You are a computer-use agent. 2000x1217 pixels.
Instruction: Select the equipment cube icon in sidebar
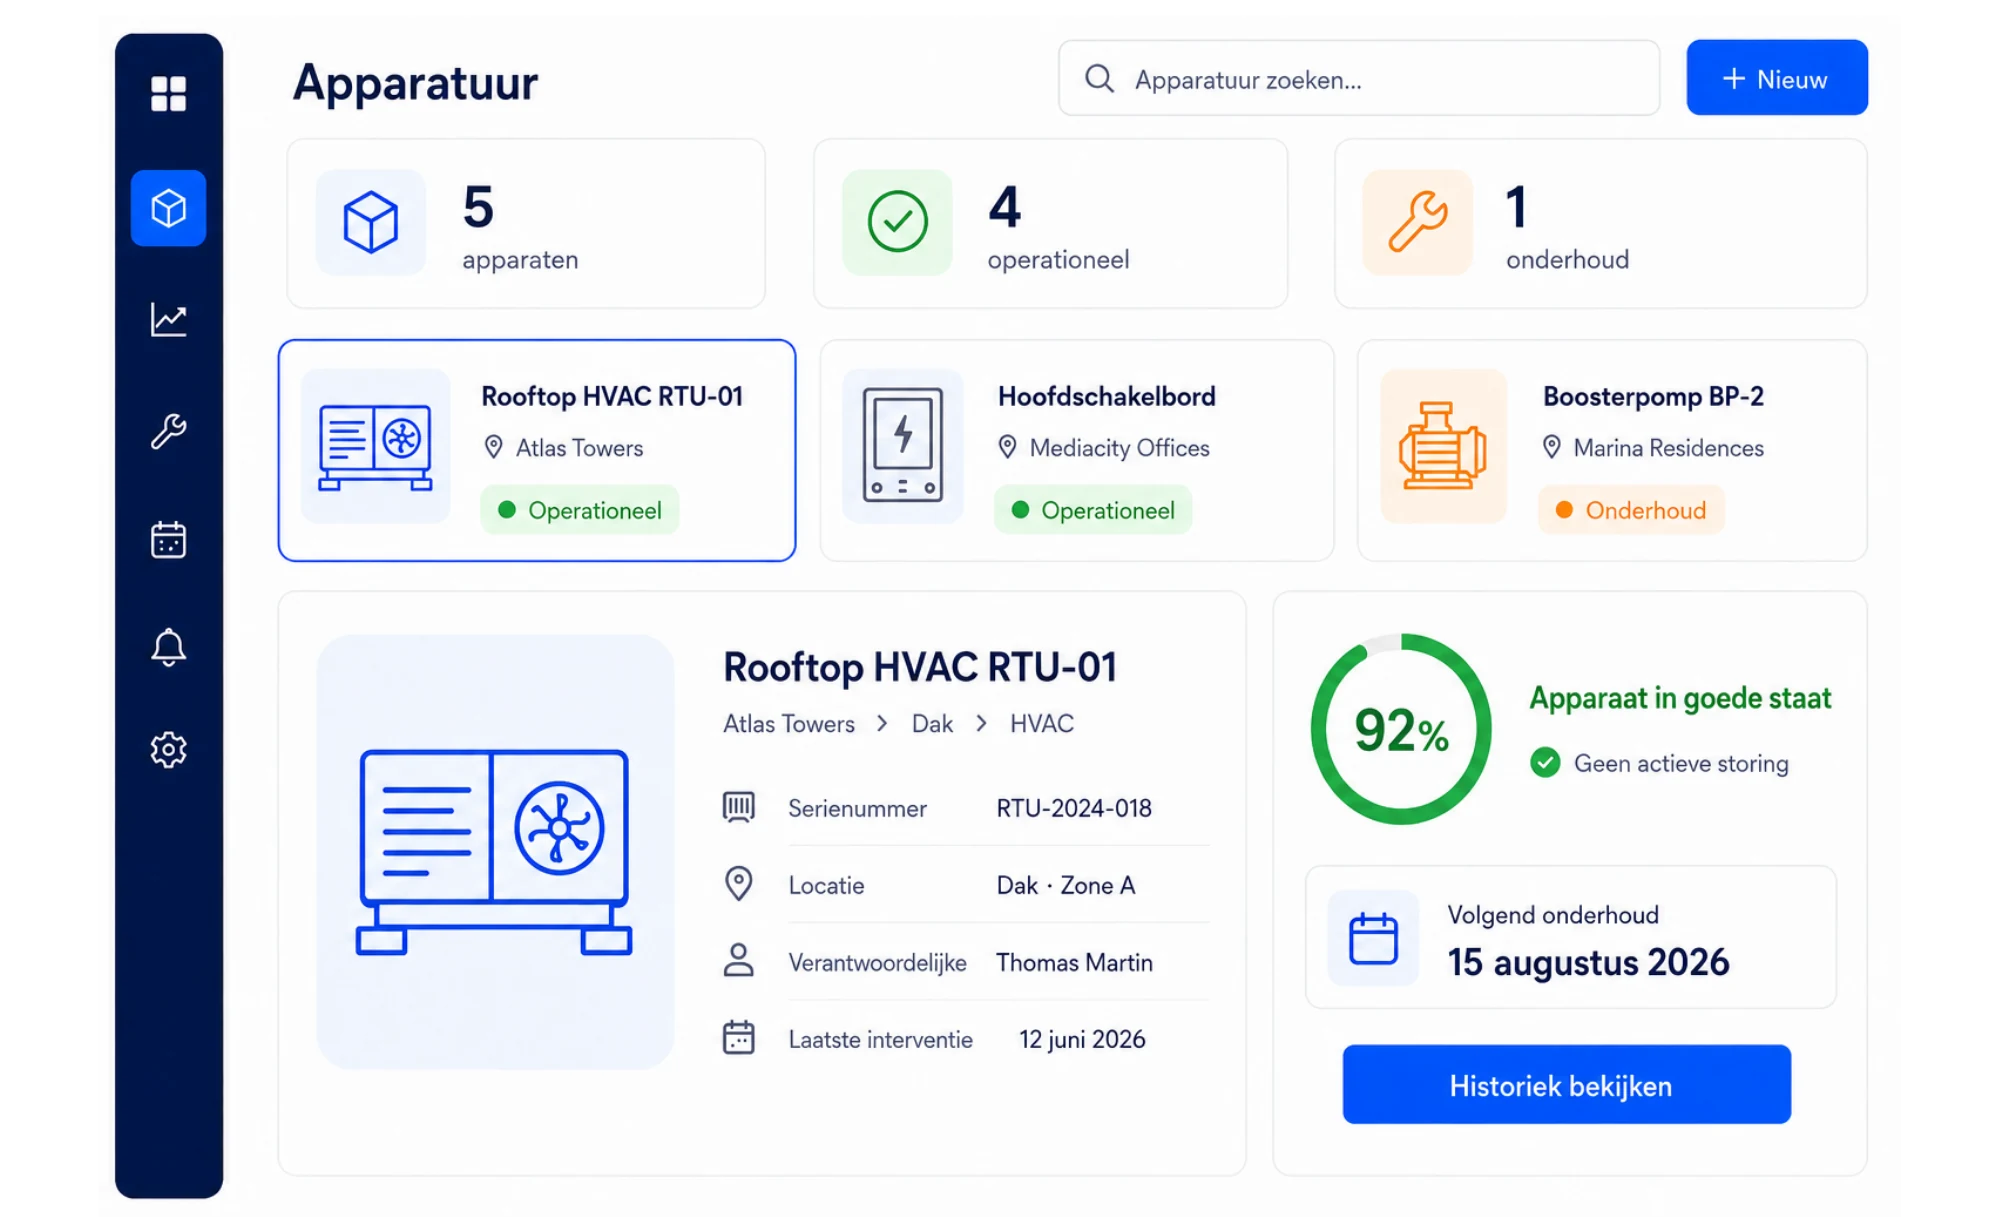(168, 208)
